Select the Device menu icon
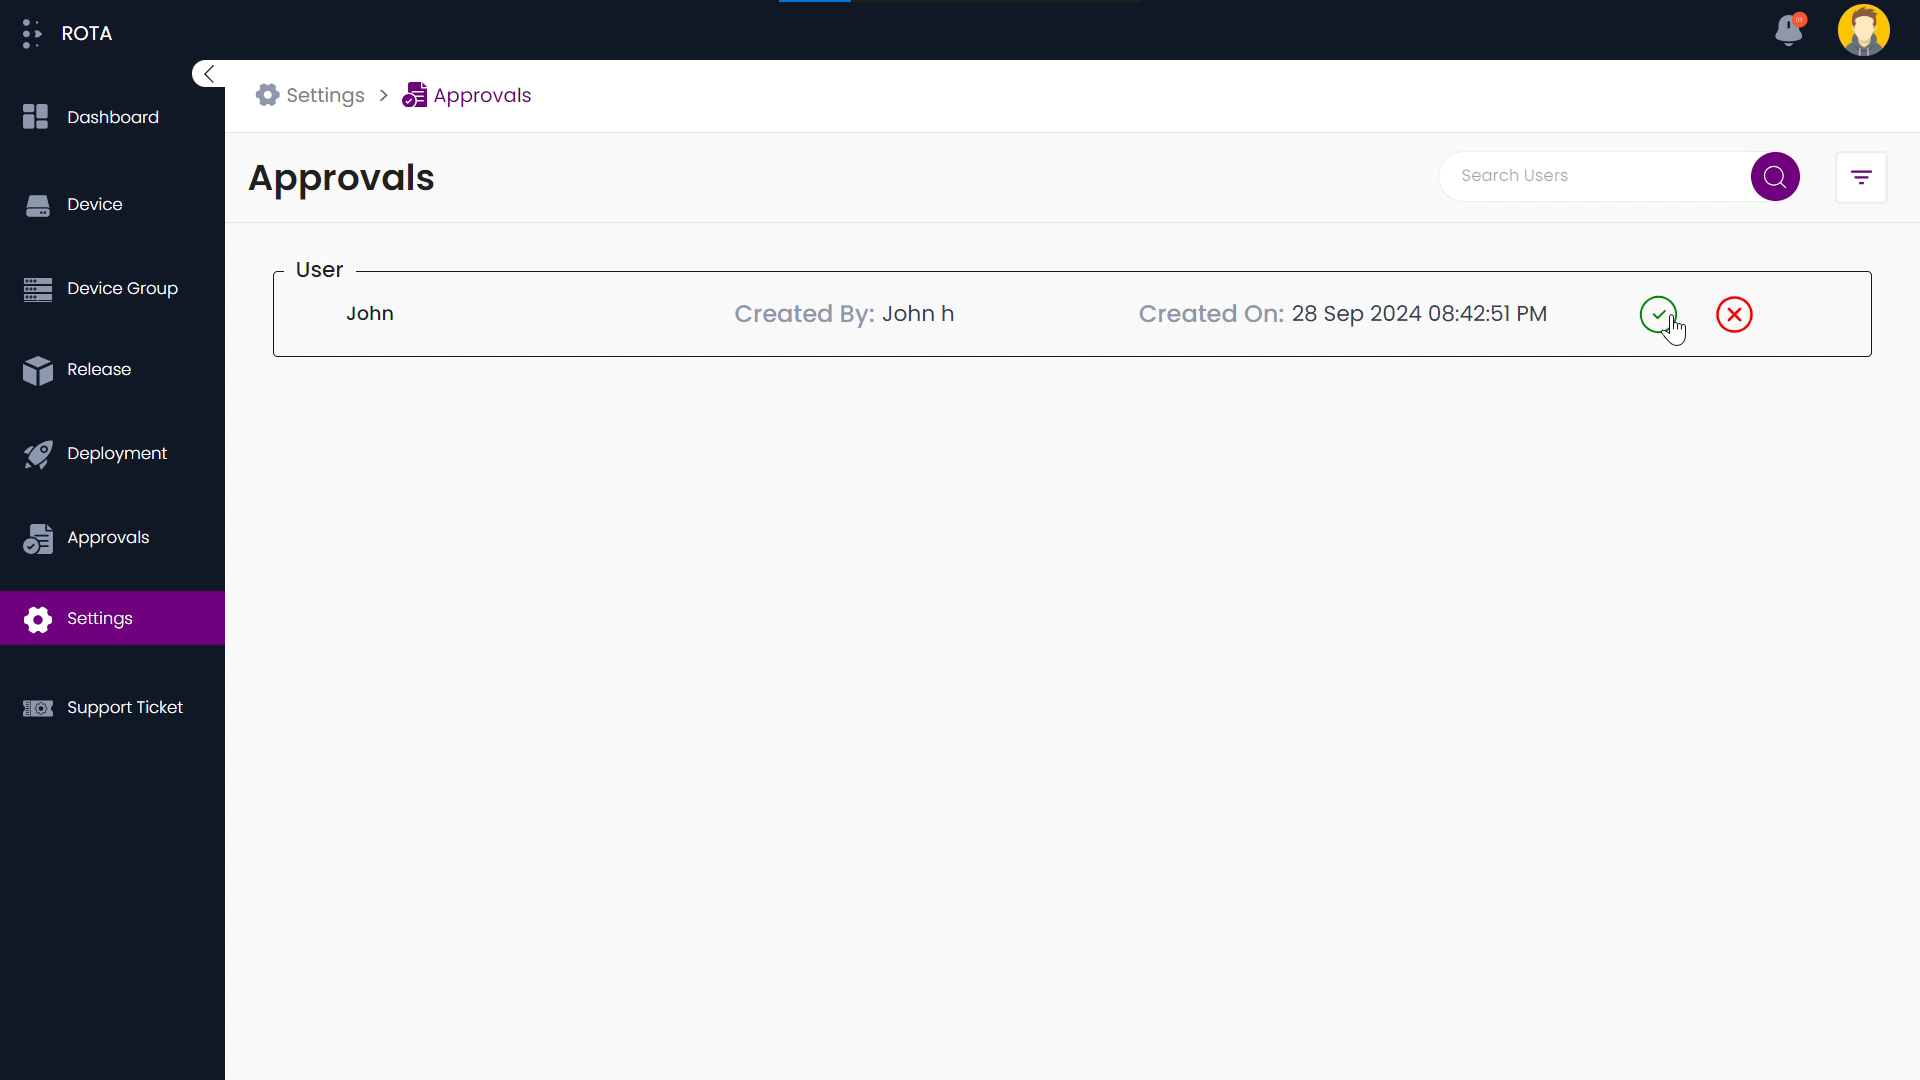The width and height of the screenshot is (1920, 1080). click(37, 204)
